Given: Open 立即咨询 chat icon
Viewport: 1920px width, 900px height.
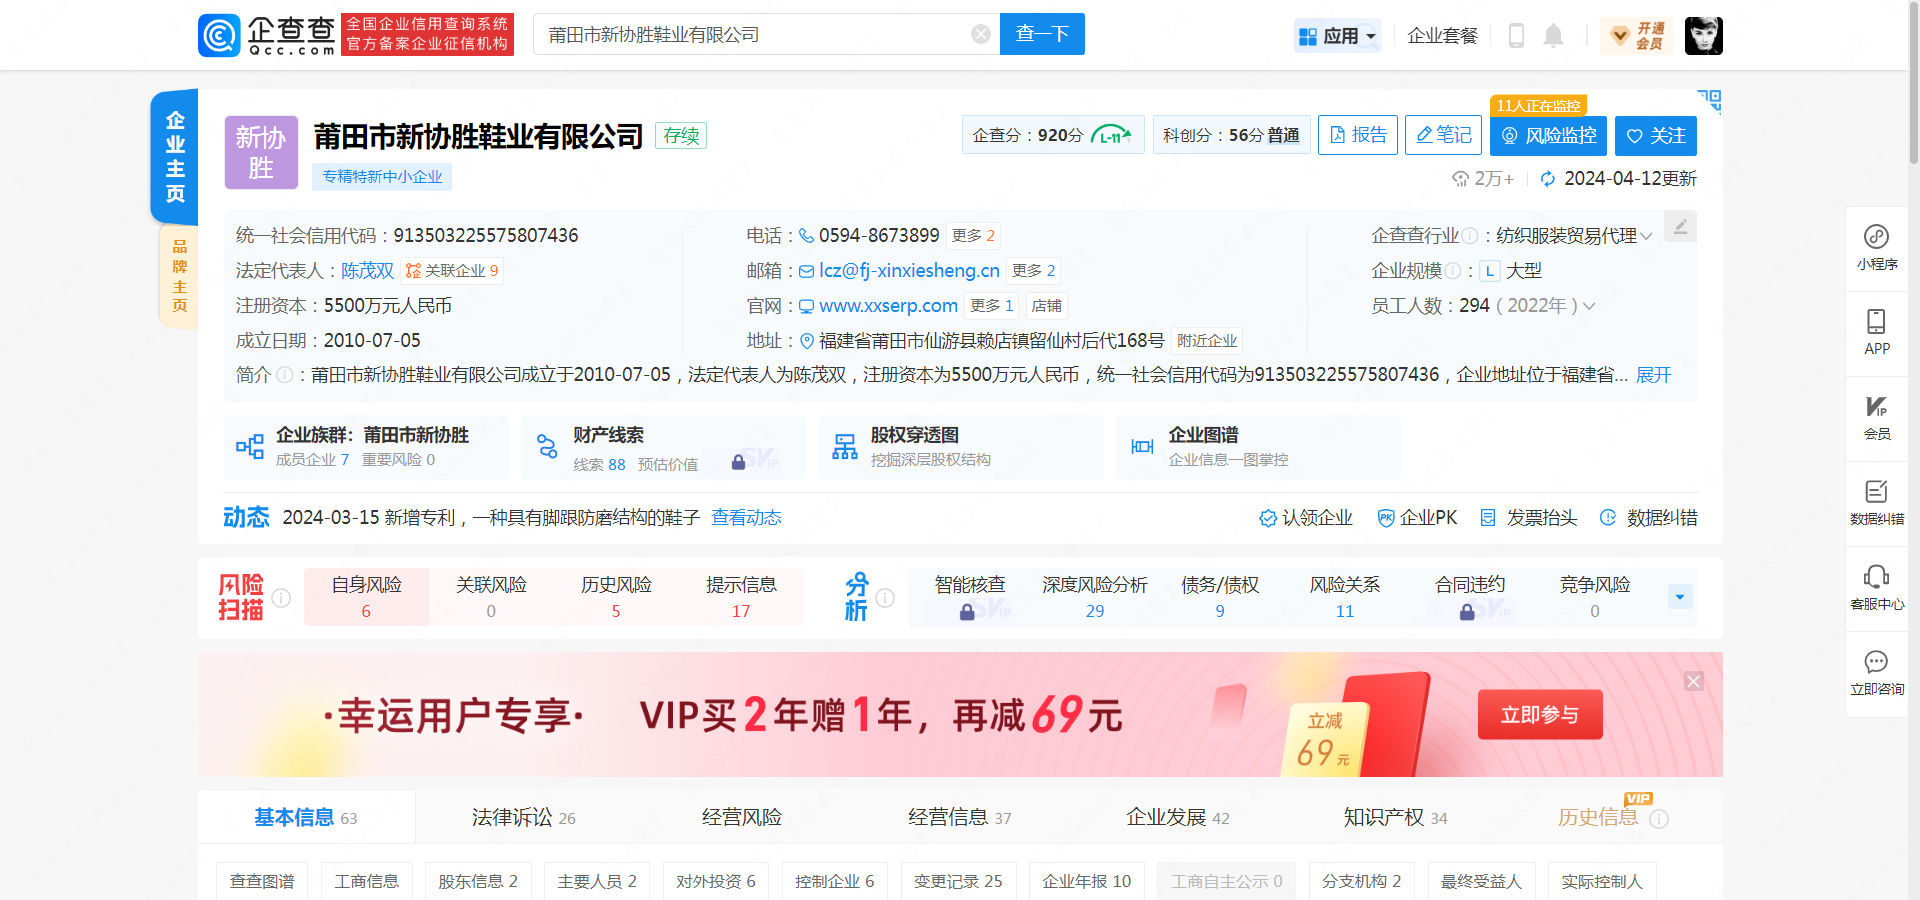Looking at the screenshot, I should 1876,673.
